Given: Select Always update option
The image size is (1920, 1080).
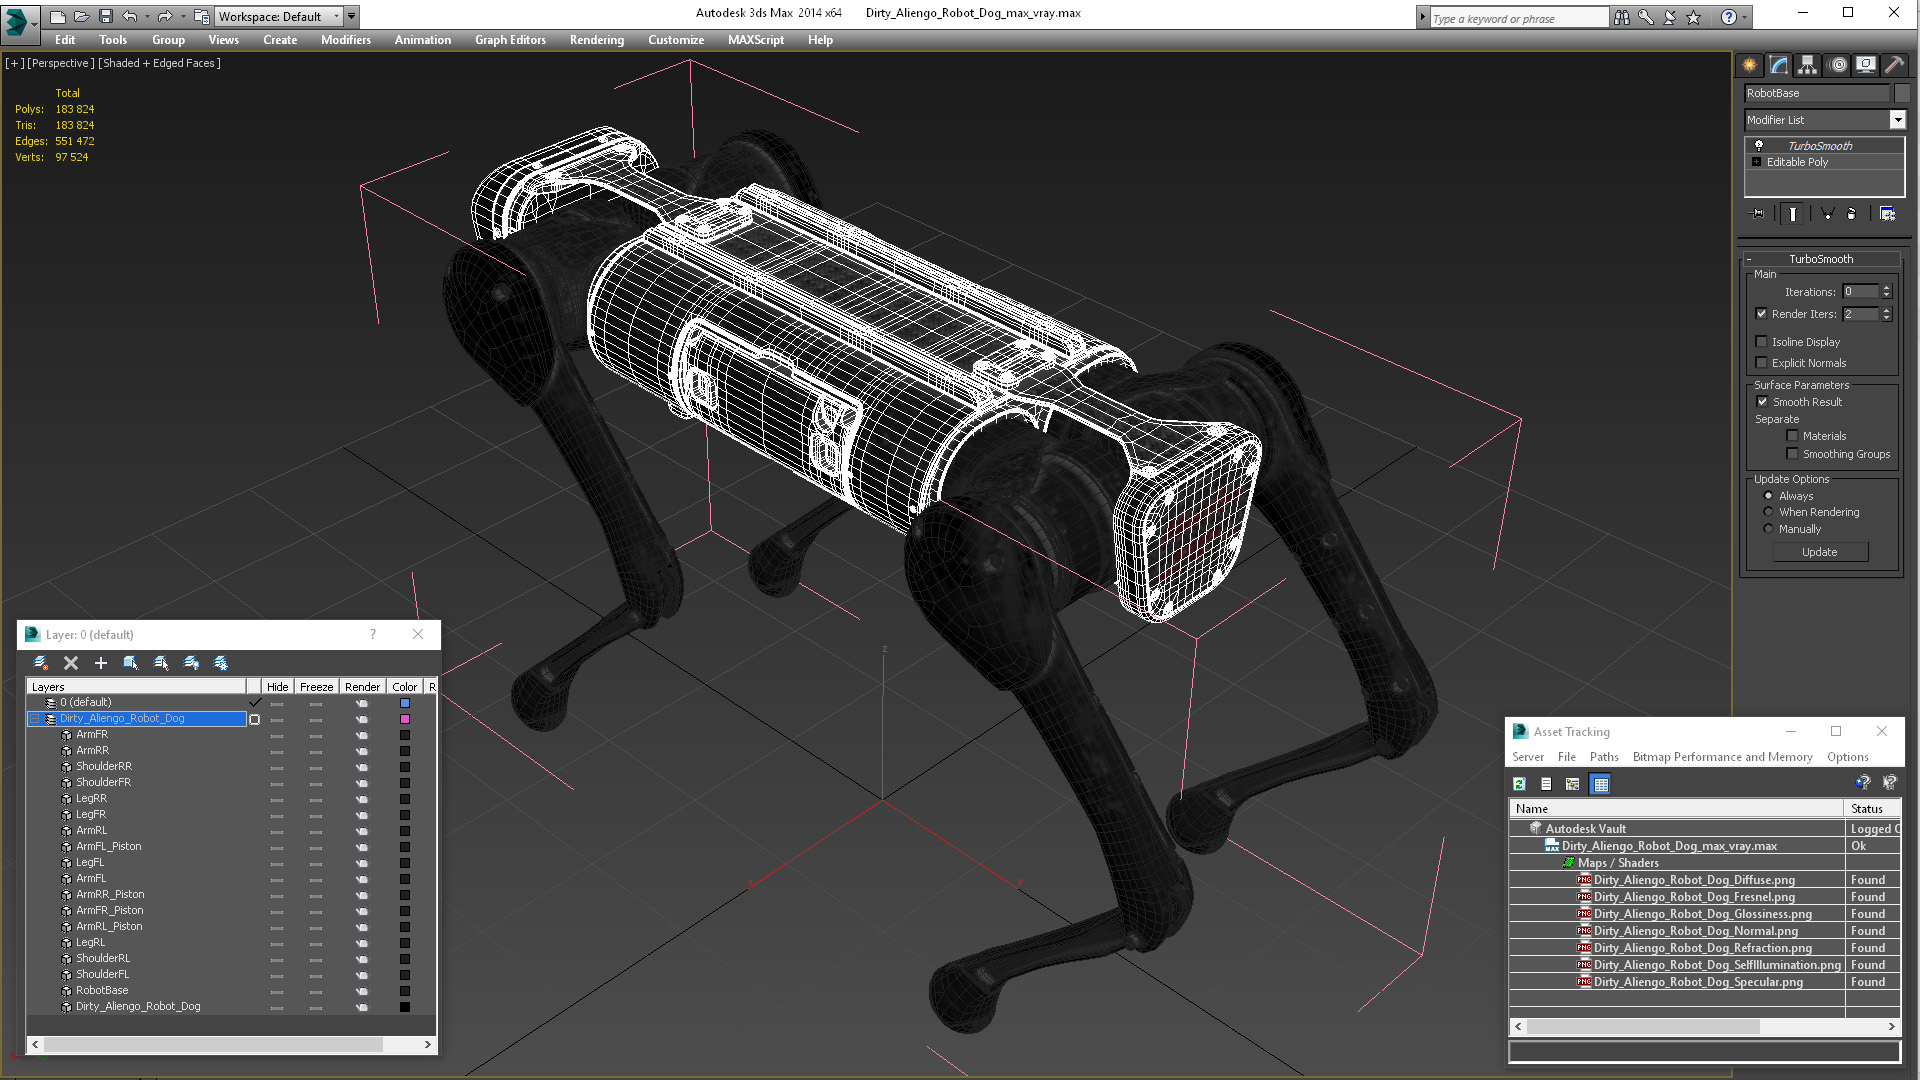Looking at the screenshot, I should (x=1768, y=496).
